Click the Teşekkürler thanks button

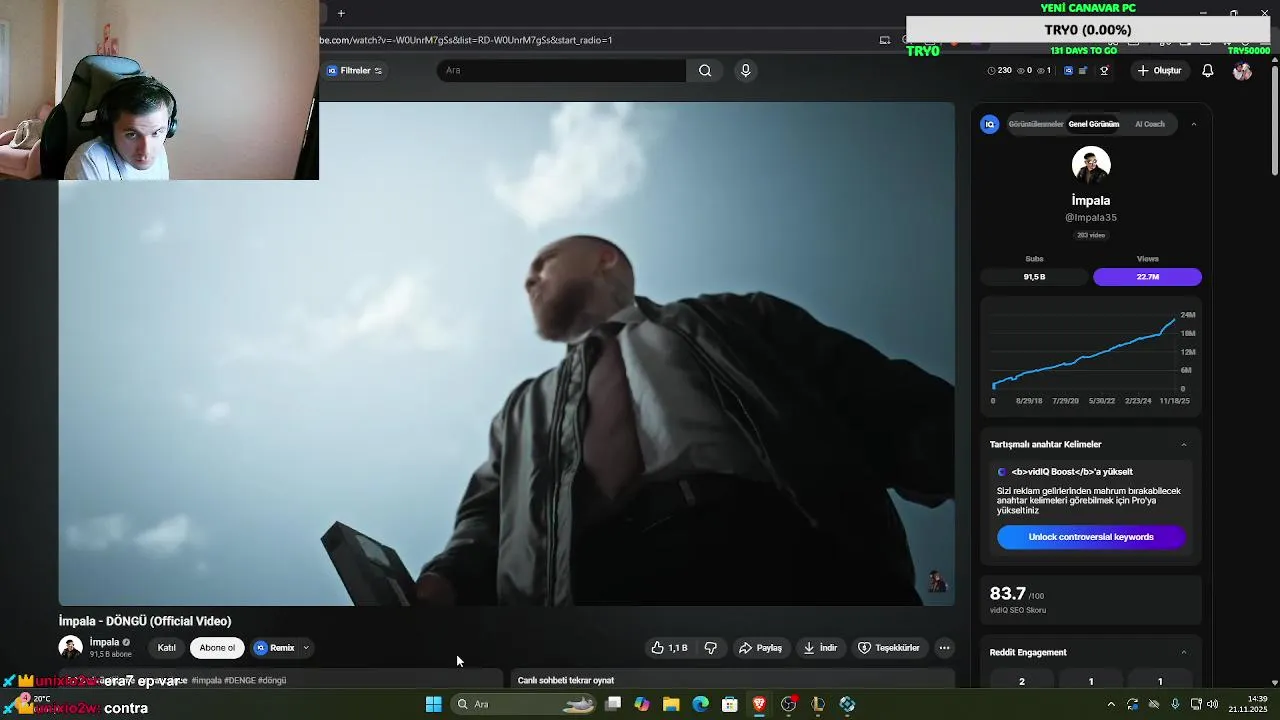889,648
